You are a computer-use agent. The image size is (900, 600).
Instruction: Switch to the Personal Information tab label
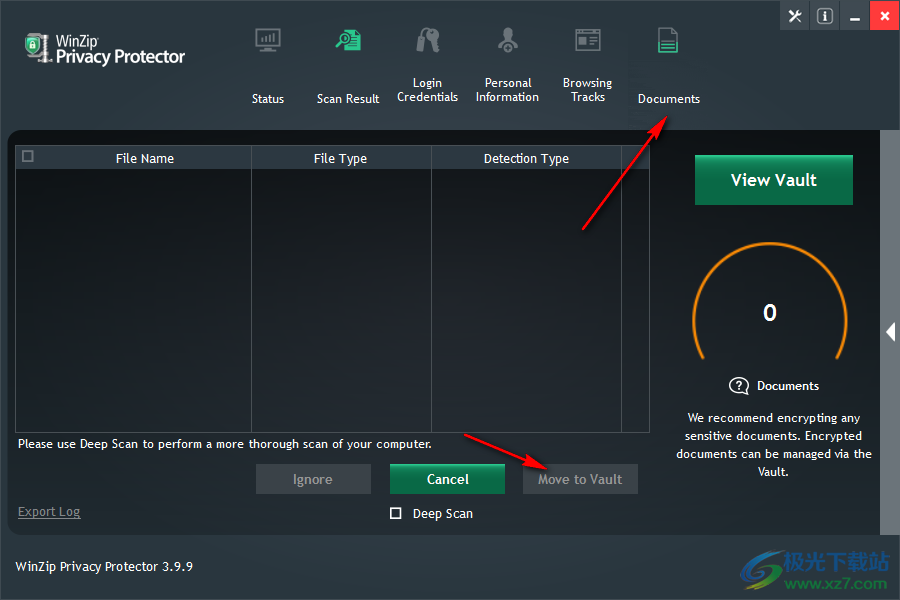(507, 90)
